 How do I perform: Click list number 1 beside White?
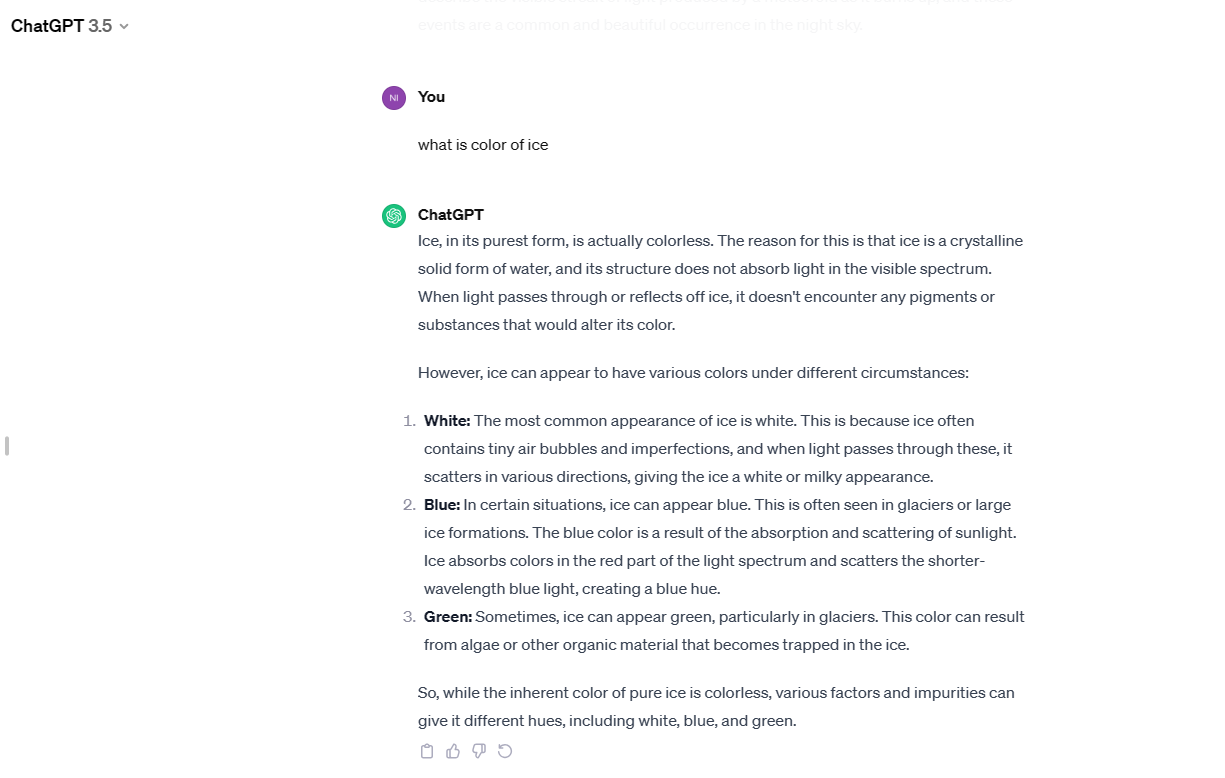coord(409,421)
